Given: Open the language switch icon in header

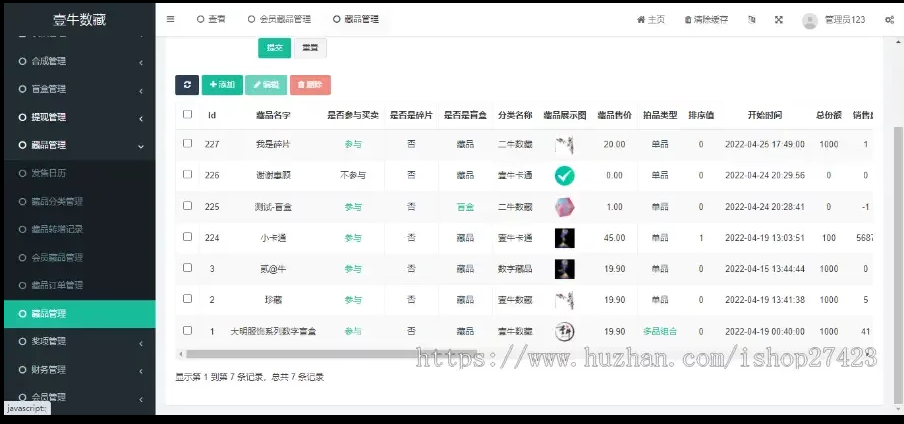Looking at the screenshot, I should (752, 20).
